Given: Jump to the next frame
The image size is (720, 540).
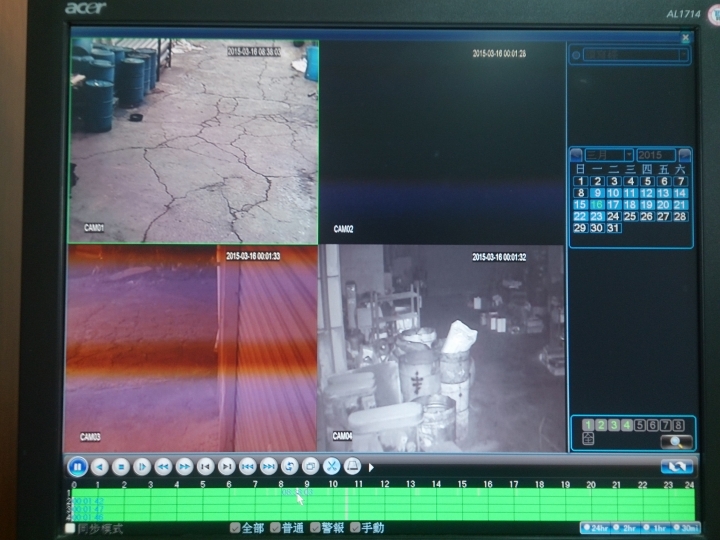Looking at the screenshot, I should click(x=226, y=467).
